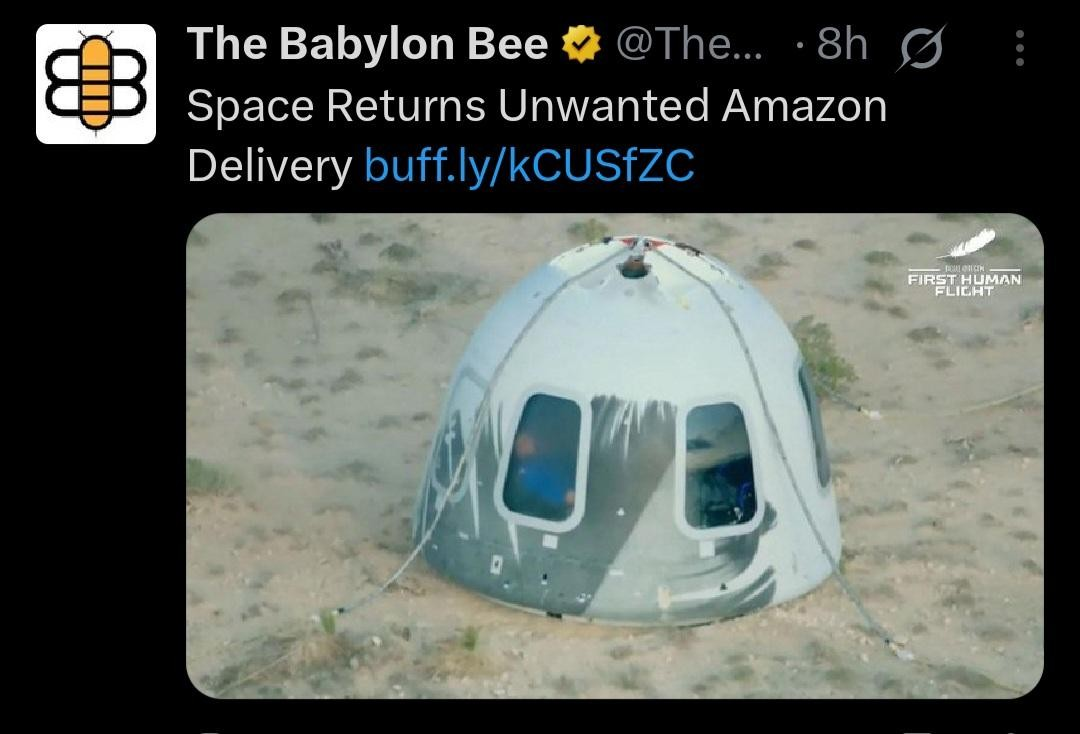Open the buff.ly/kCUSfZC link
The height and width of the screenshot is (734, 1080).
(x=529, y=166)
